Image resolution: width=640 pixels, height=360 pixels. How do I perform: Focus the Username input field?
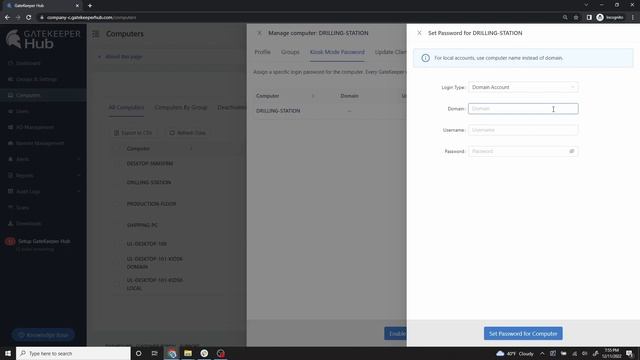(523, 130)
